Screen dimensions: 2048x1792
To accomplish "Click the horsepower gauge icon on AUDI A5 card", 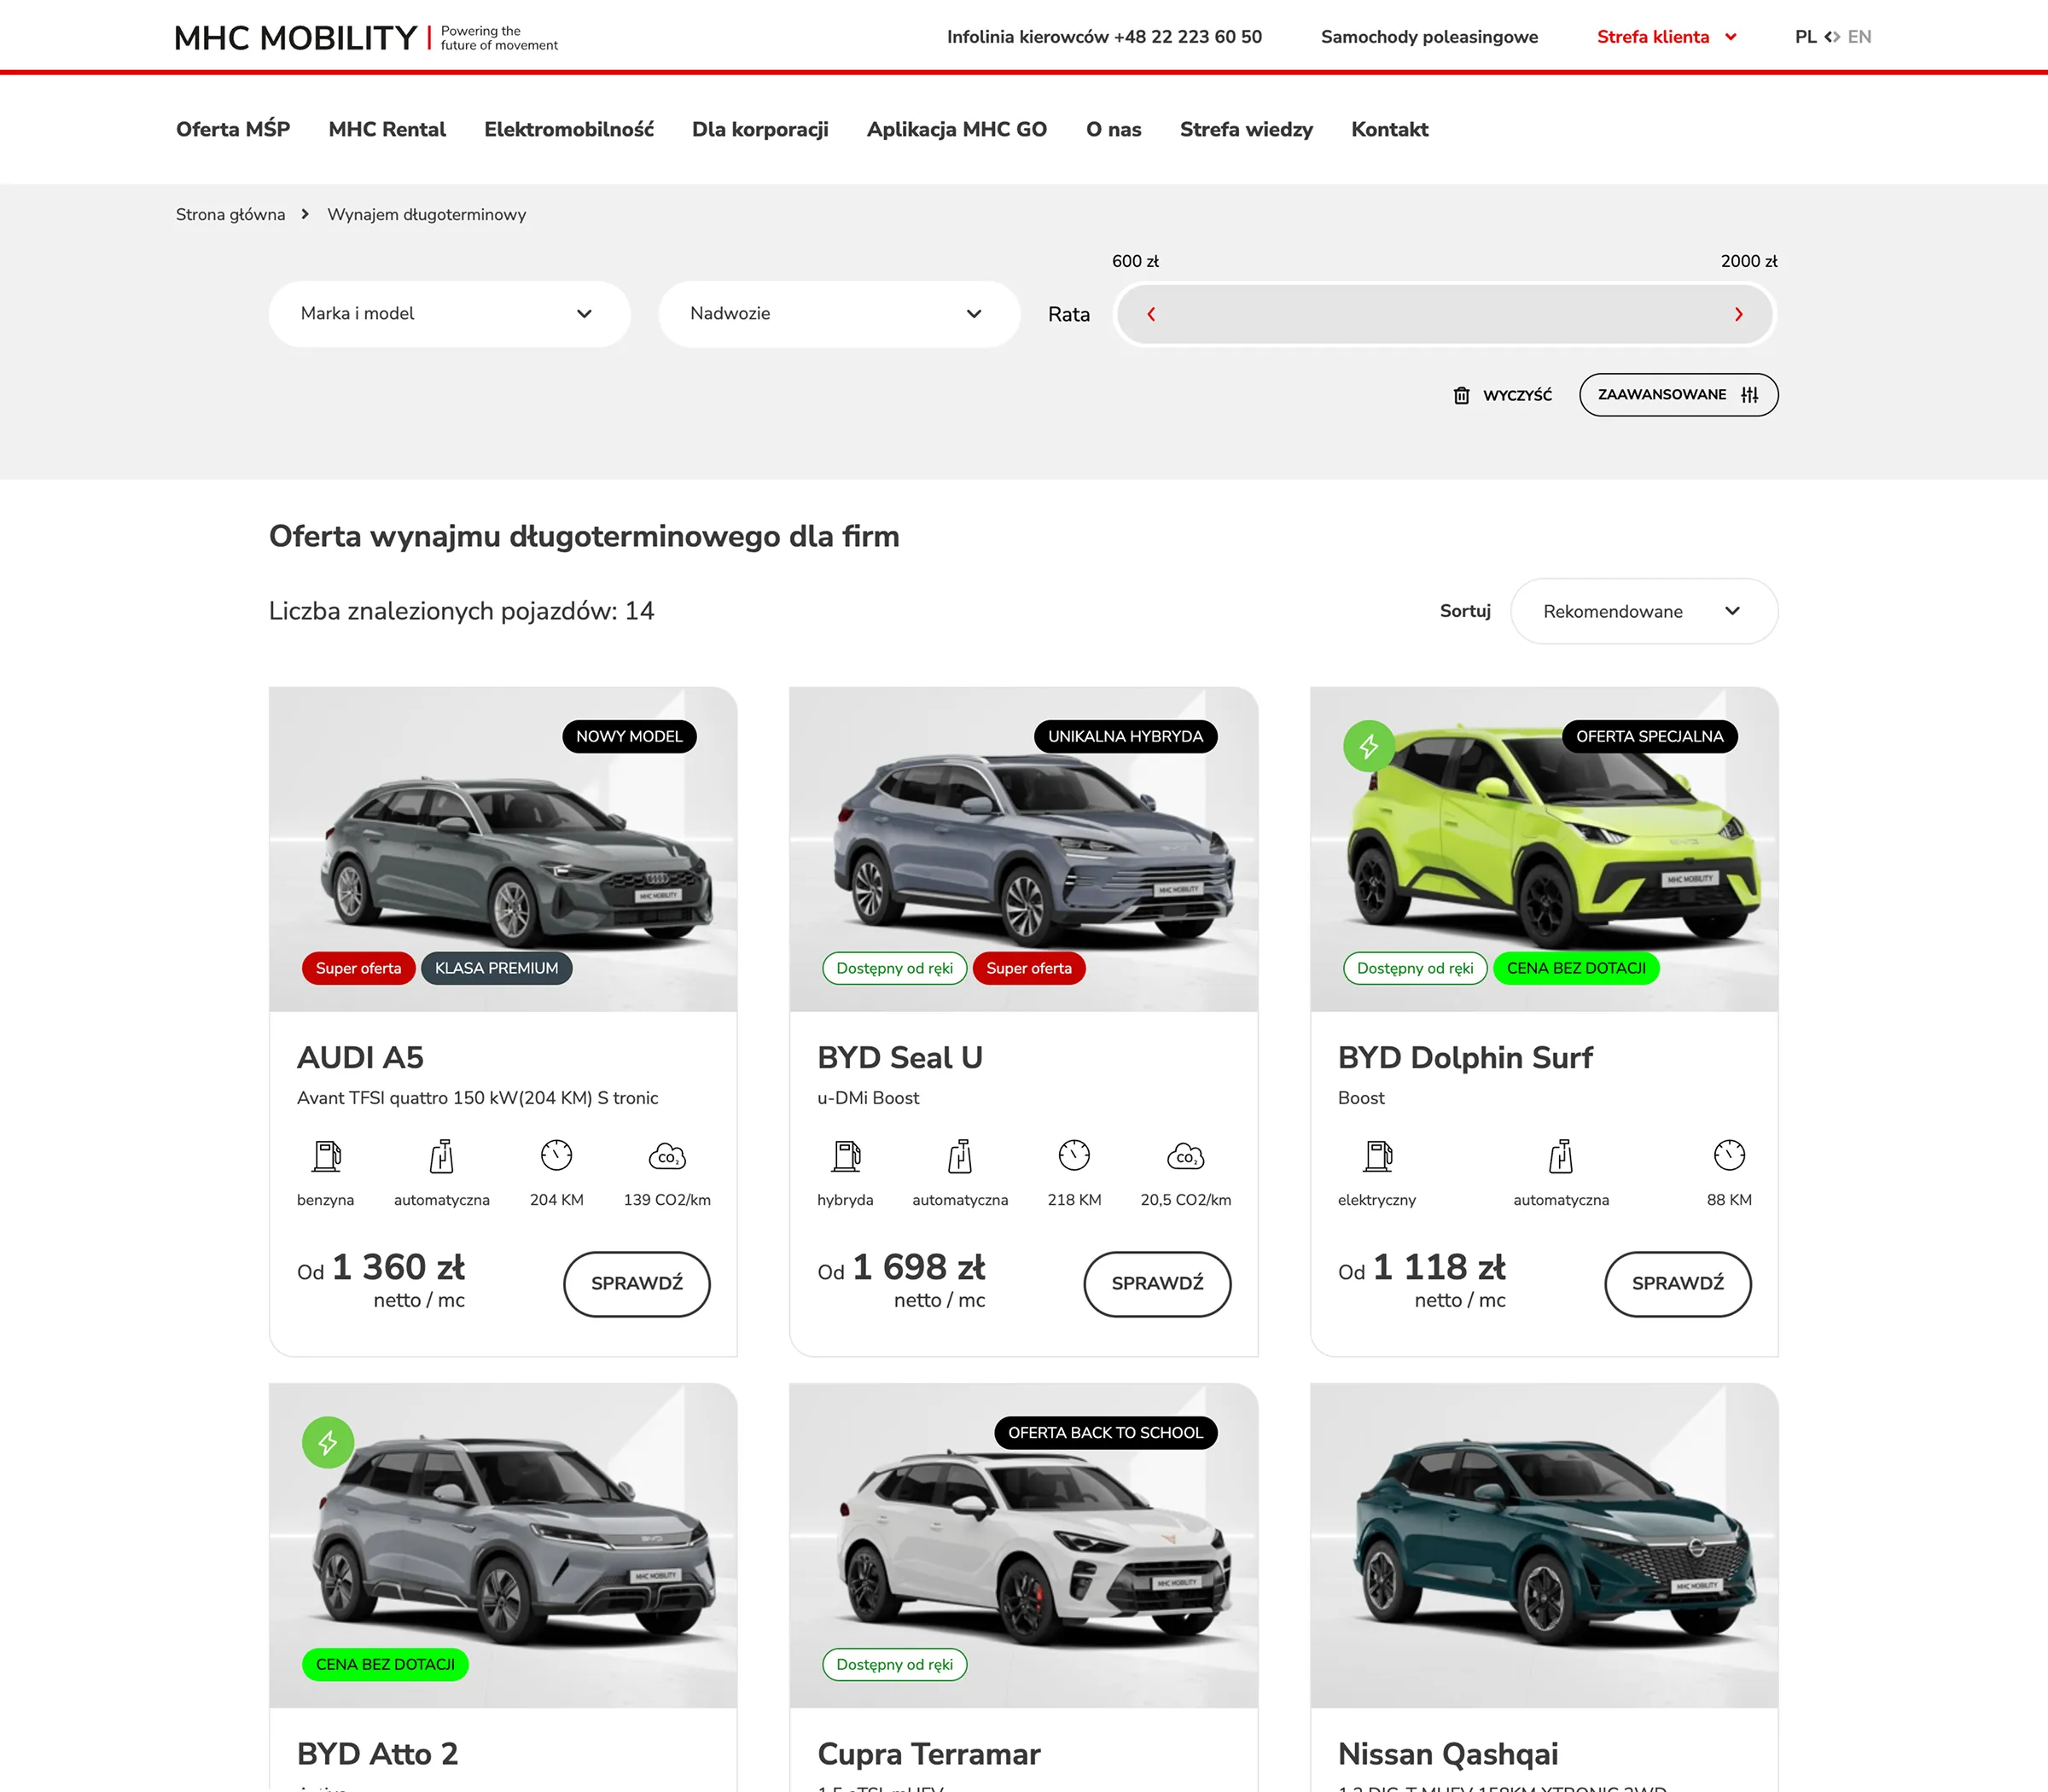I will pos(557,1155).
